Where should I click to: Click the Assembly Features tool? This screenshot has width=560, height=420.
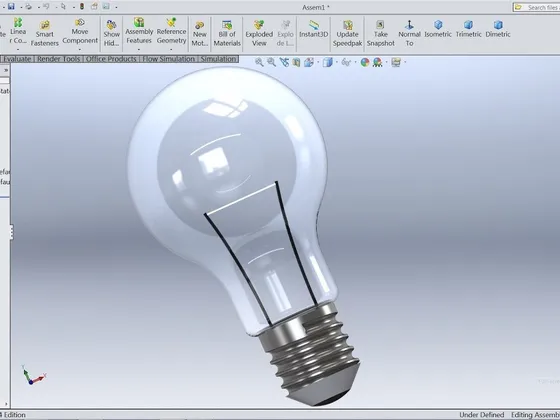tap(139, 31)
